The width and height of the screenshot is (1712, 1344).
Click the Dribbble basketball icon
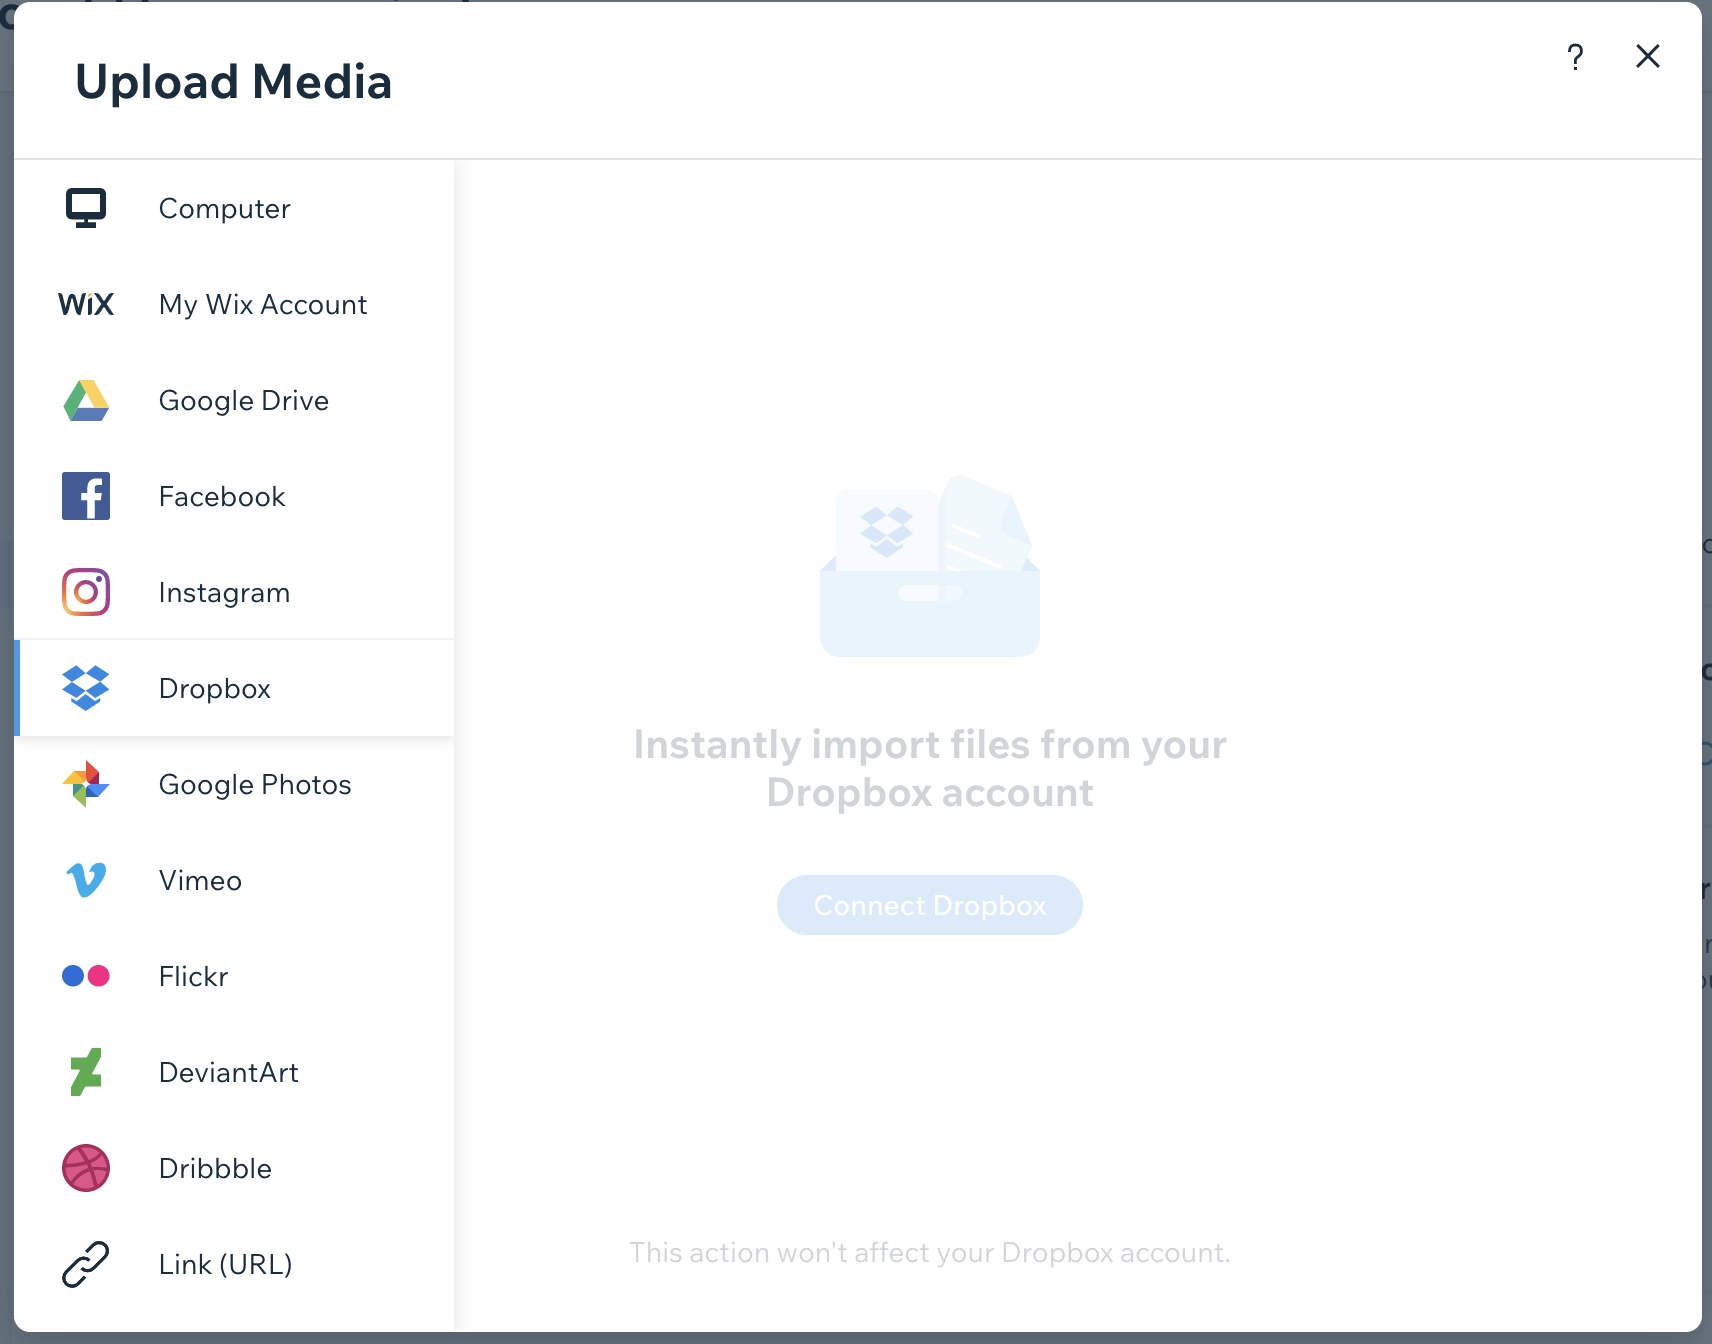[x=86, y=1168]
